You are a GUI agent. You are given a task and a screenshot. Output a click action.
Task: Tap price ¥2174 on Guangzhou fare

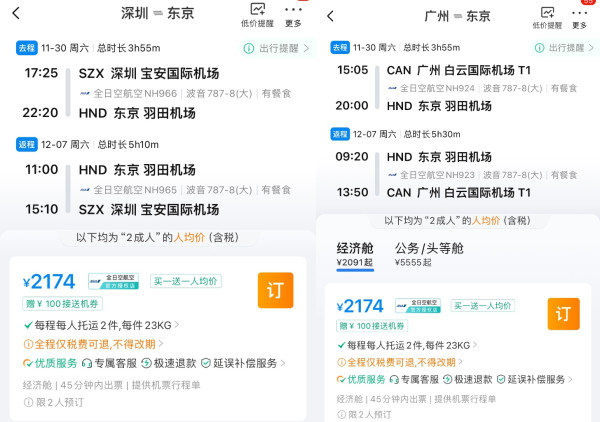(360, 306)
